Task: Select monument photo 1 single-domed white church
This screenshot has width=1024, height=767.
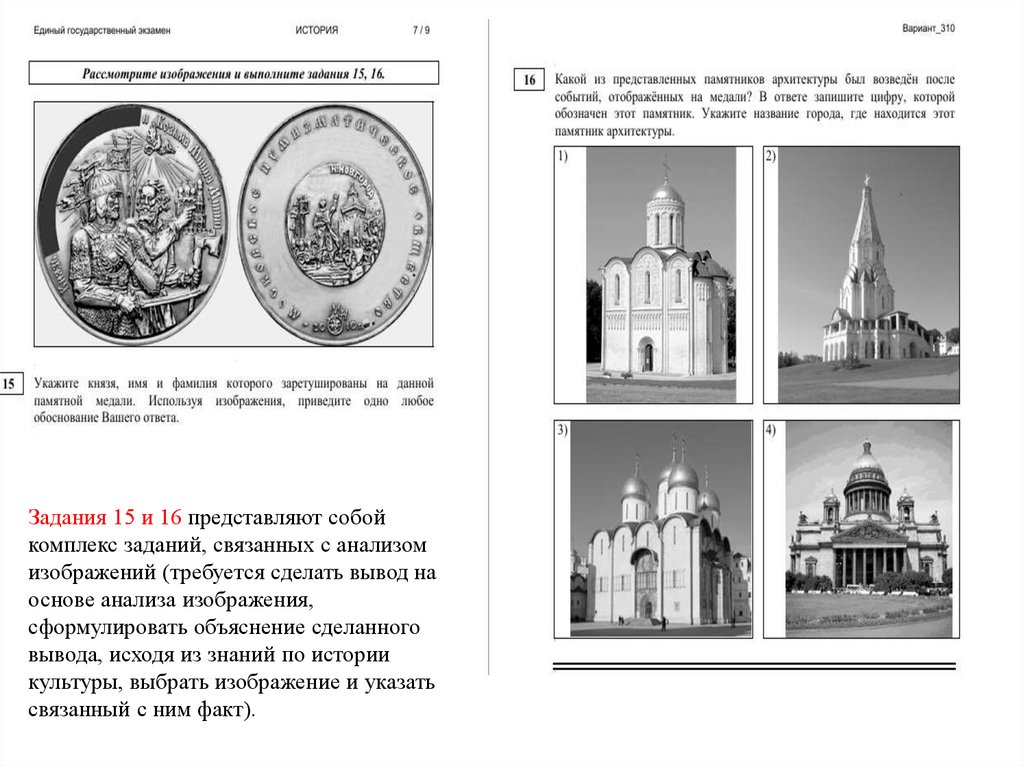Action: (661, 274)
